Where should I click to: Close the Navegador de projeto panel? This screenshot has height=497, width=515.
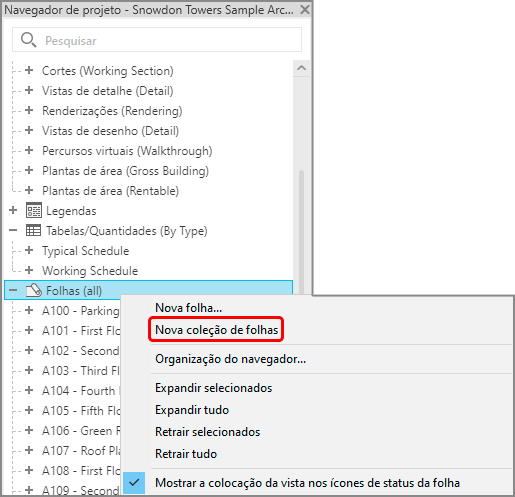[305, 10]
